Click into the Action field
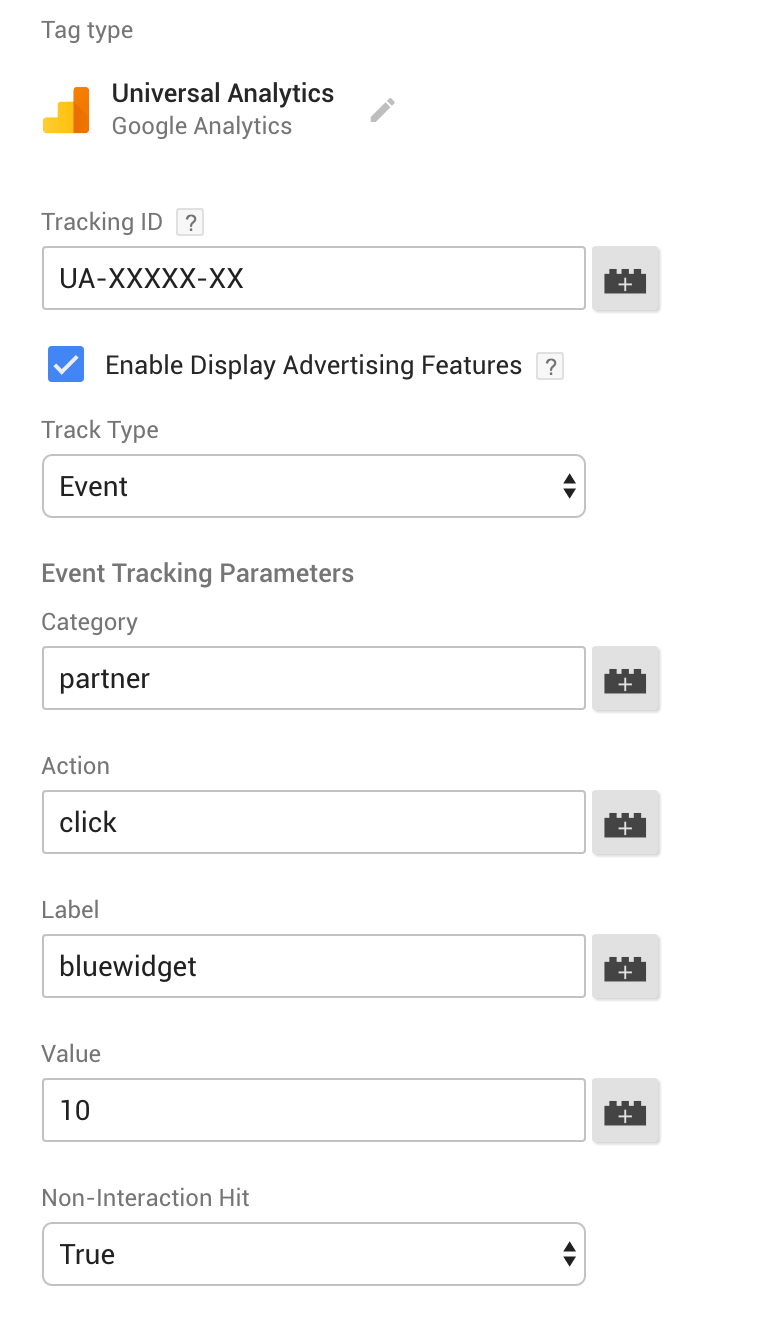 [x=313, y=822]
